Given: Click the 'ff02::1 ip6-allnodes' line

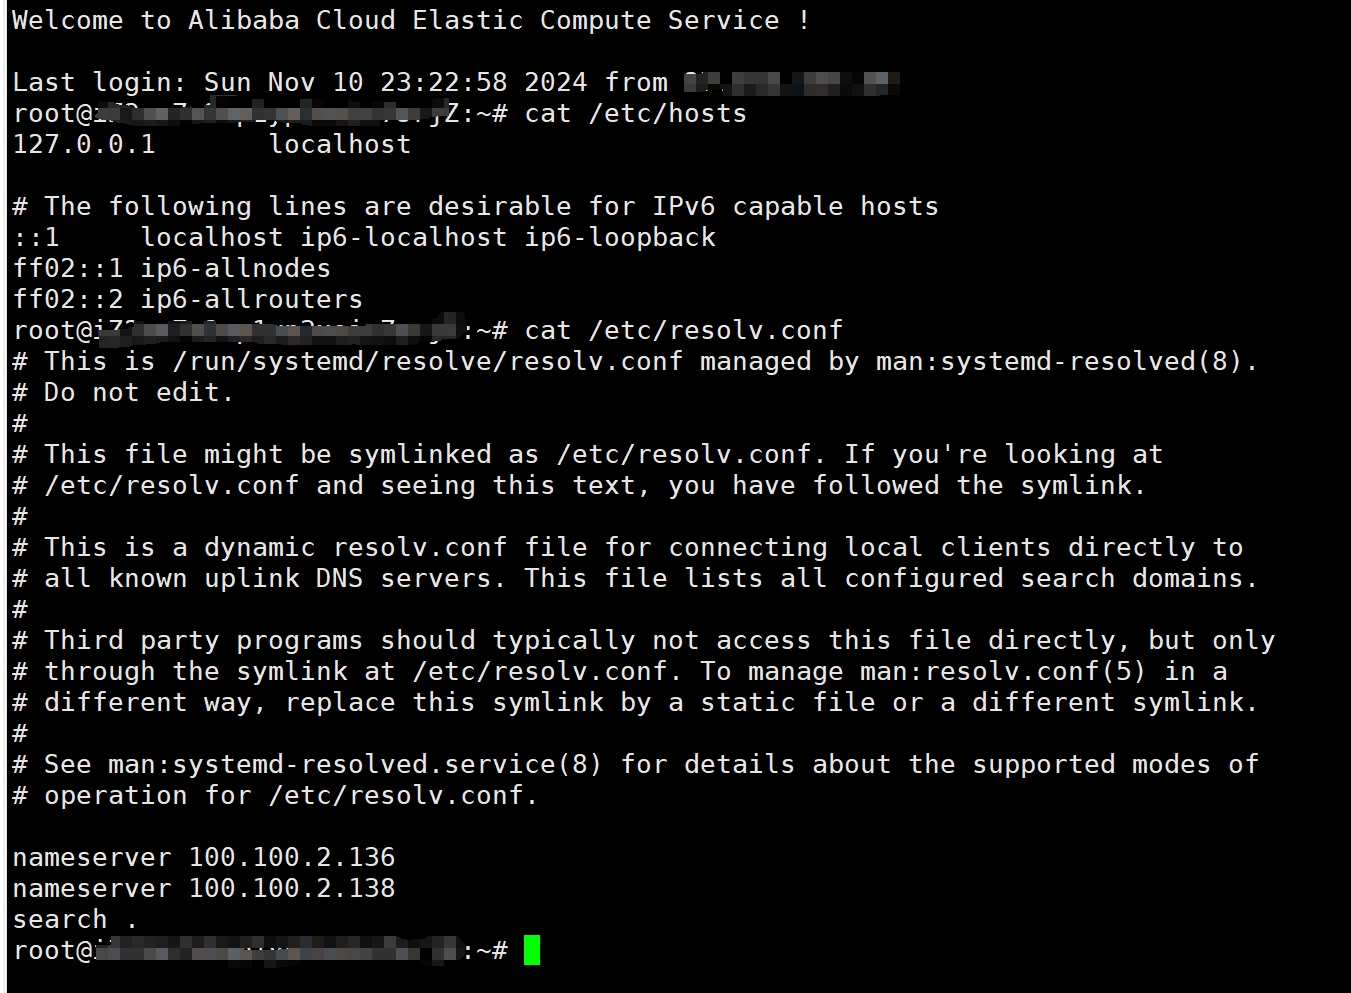Looking at the screenshot, I should [x=172, y=268].
